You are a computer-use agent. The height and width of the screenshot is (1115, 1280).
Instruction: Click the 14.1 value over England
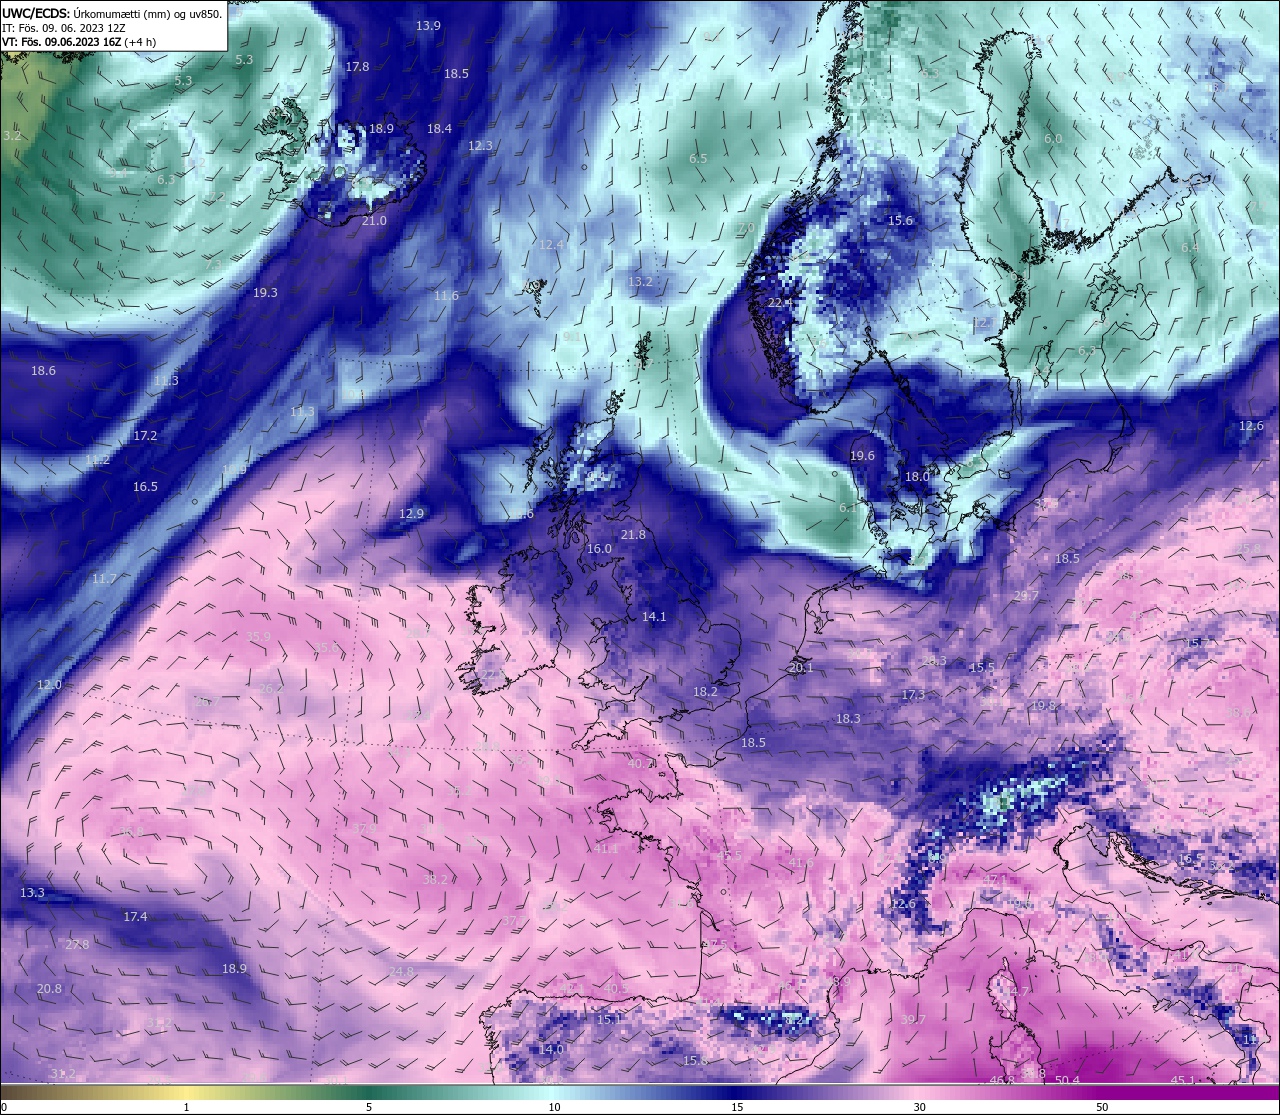654,617
